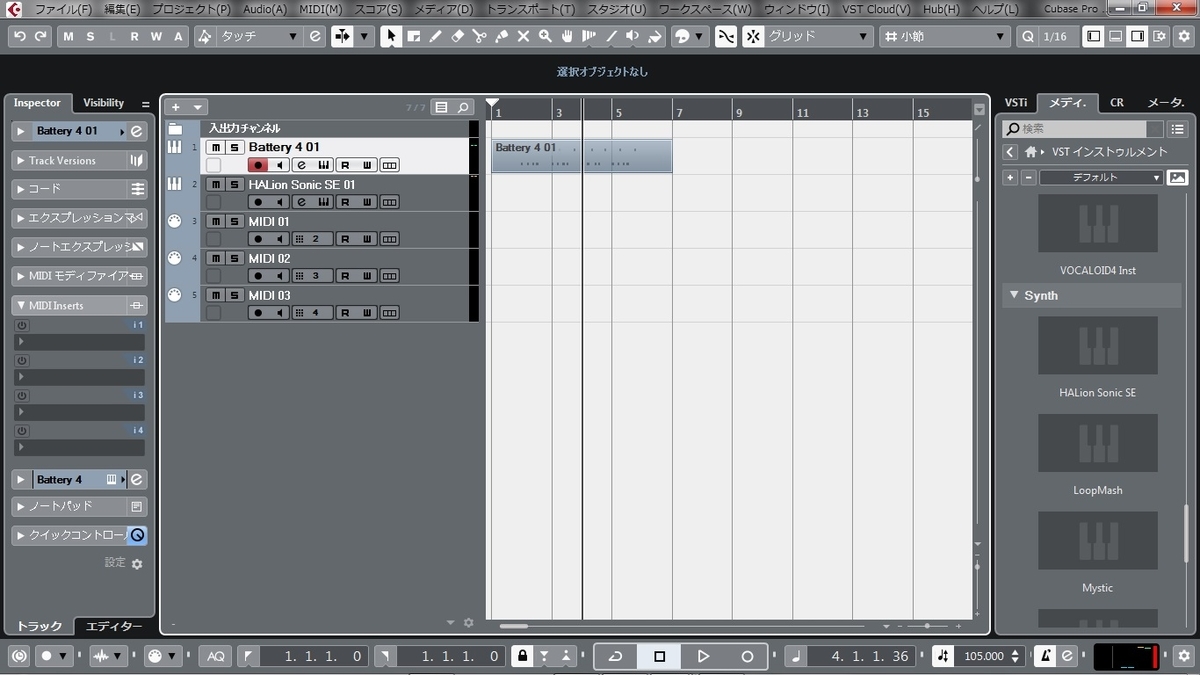
Task: Select the Color bucket tool
Action: (655, 36)
